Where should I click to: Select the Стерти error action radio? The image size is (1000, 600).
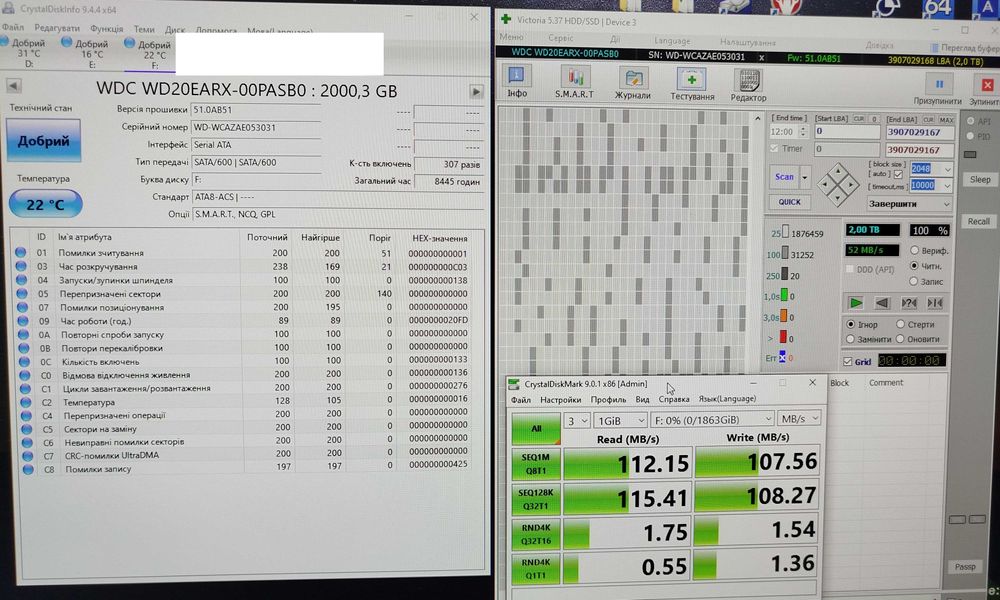(901, 324)
